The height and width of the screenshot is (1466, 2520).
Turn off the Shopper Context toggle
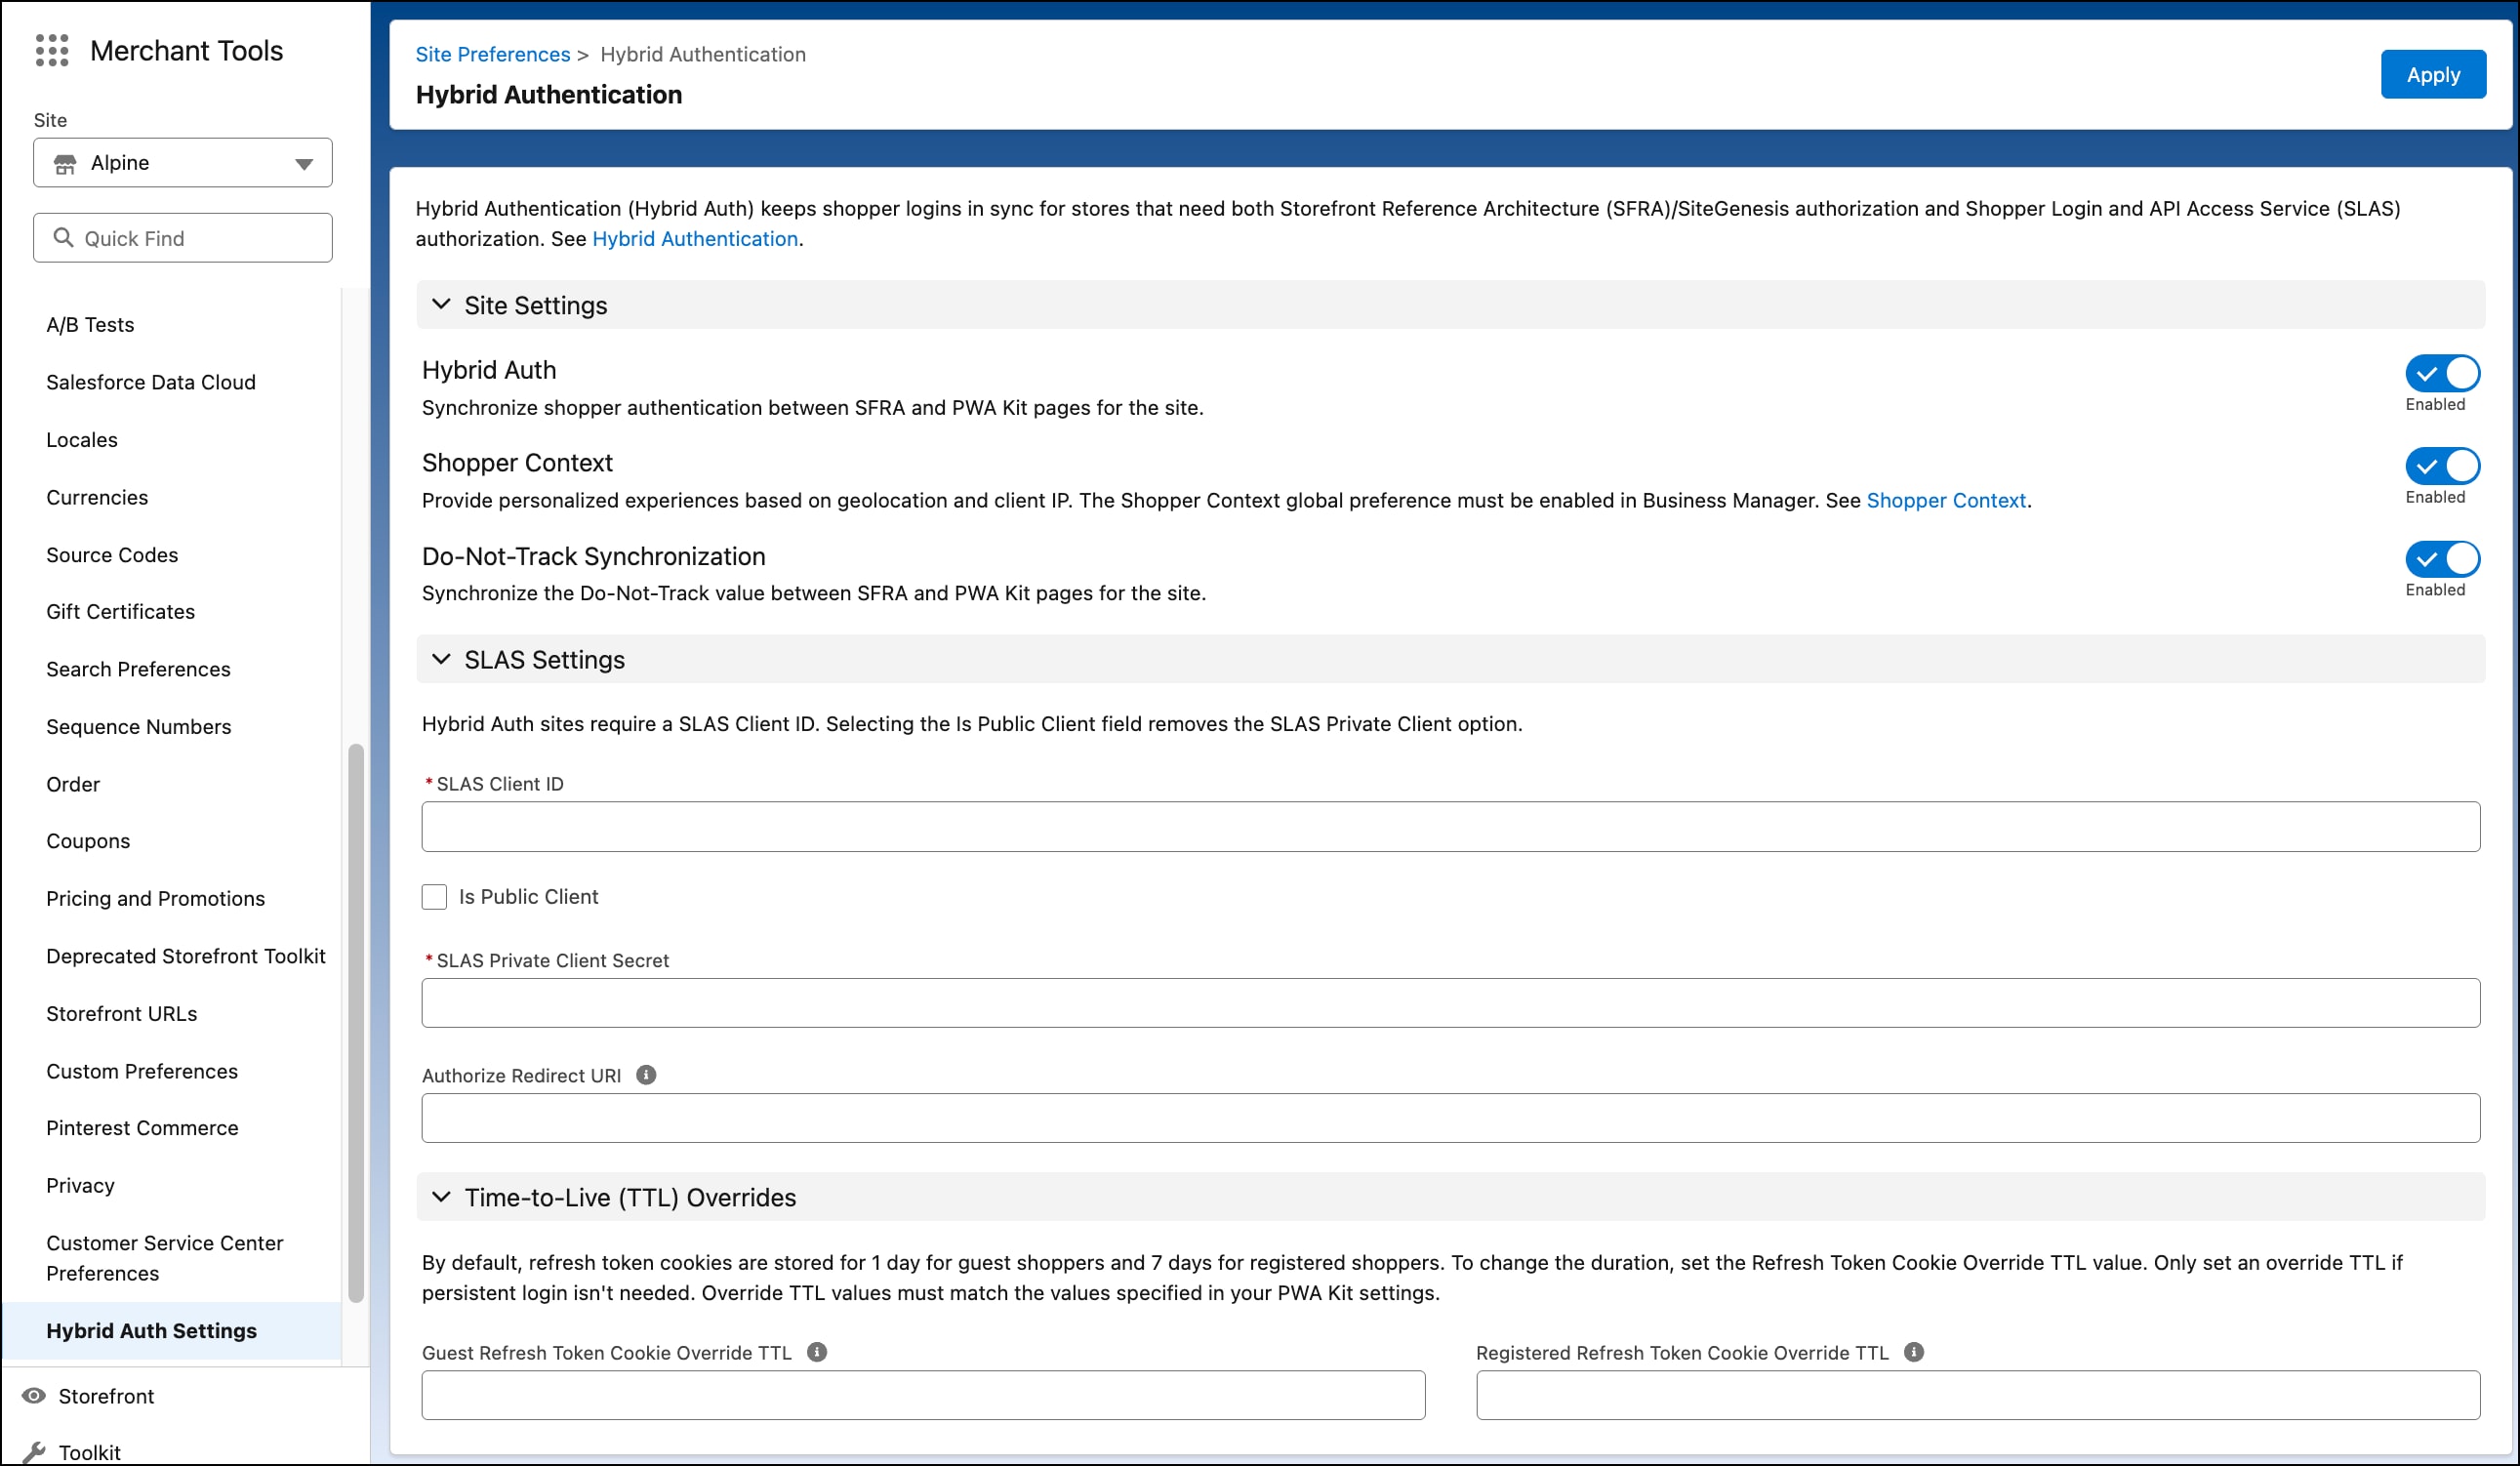click(x=2443, y=466)
